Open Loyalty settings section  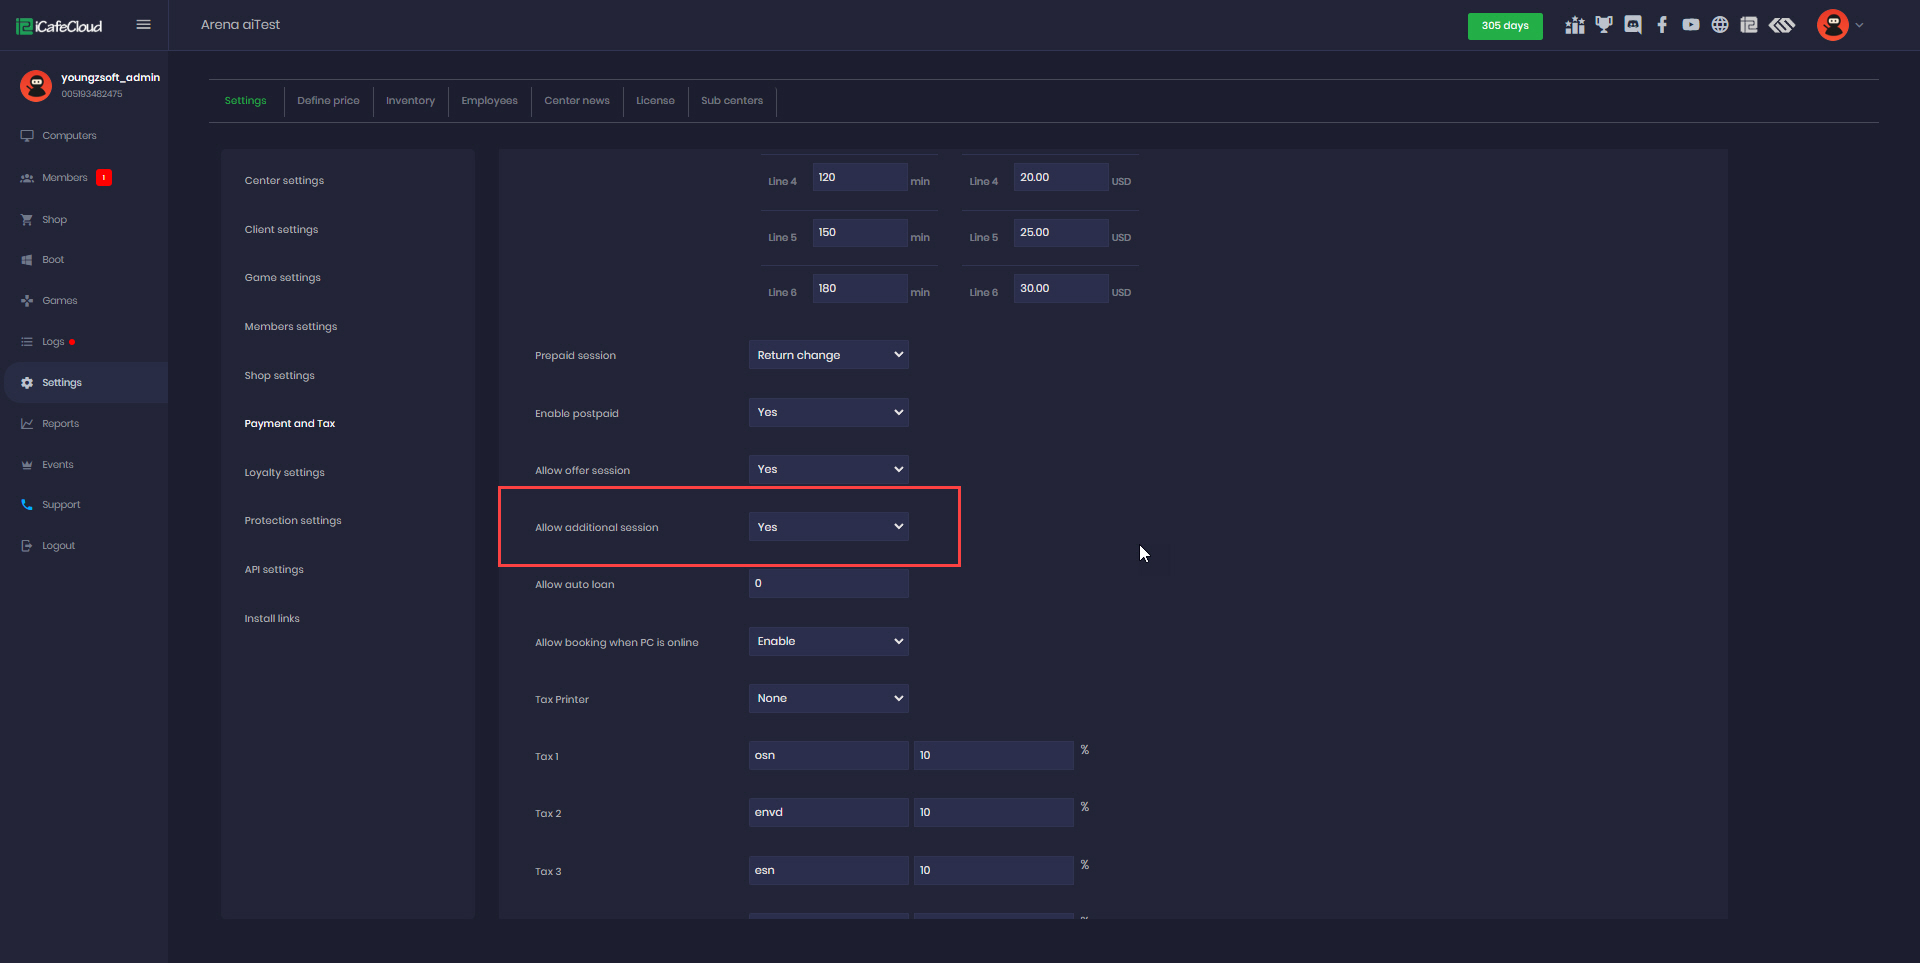(285, 473)
